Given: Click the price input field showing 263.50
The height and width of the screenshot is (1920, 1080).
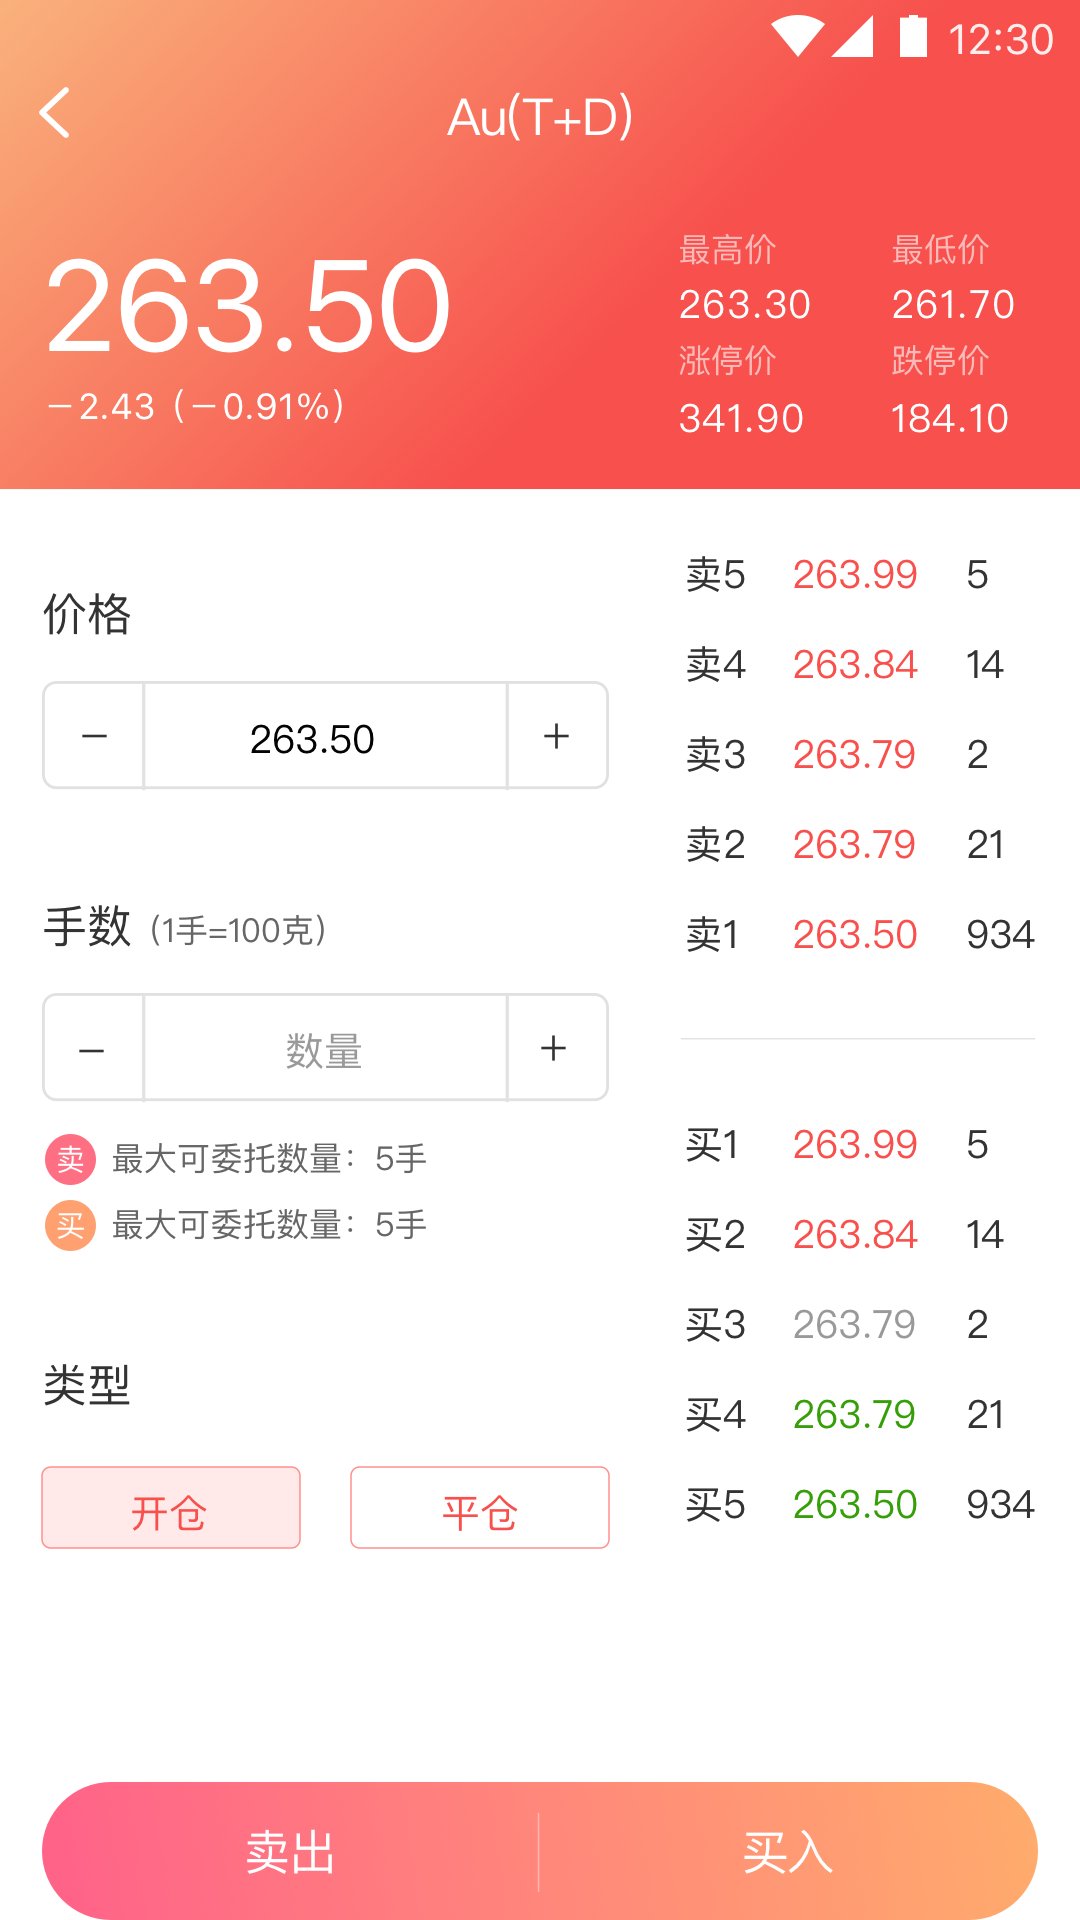Looking at the screenshot, I should point(325,738).
